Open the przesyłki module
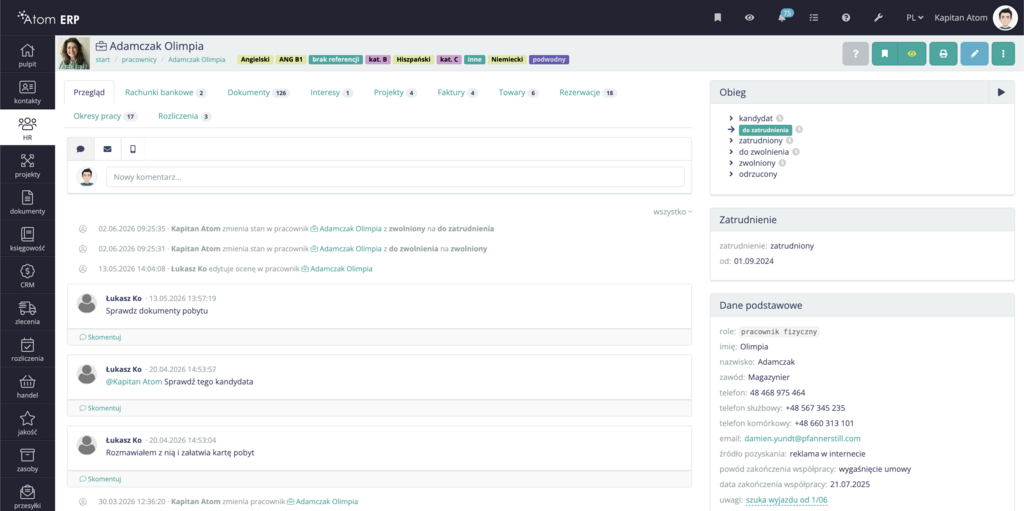The image size is (1024, 511). click(x=27, y=495)
